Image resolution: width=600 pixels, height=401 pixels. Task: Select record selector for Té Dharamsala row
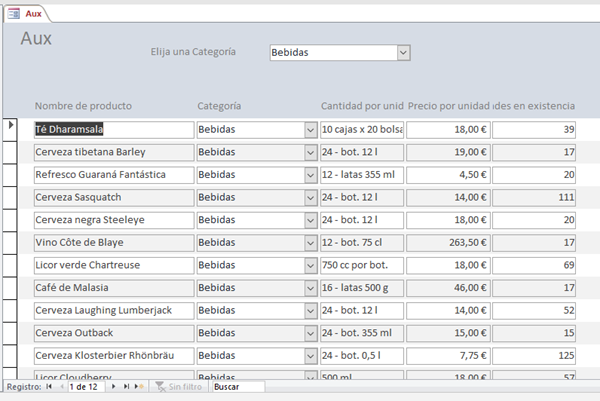click(10, 130)
